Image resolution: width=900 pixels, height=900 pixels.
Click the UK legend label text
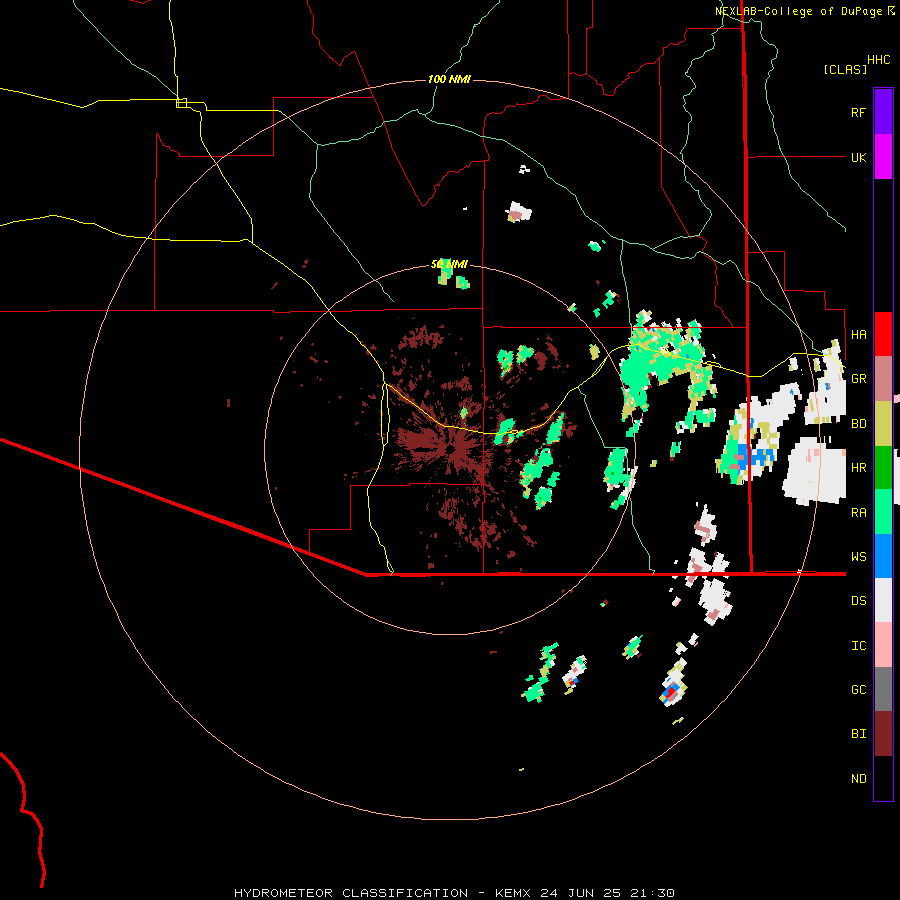click(x=858, y=157)
